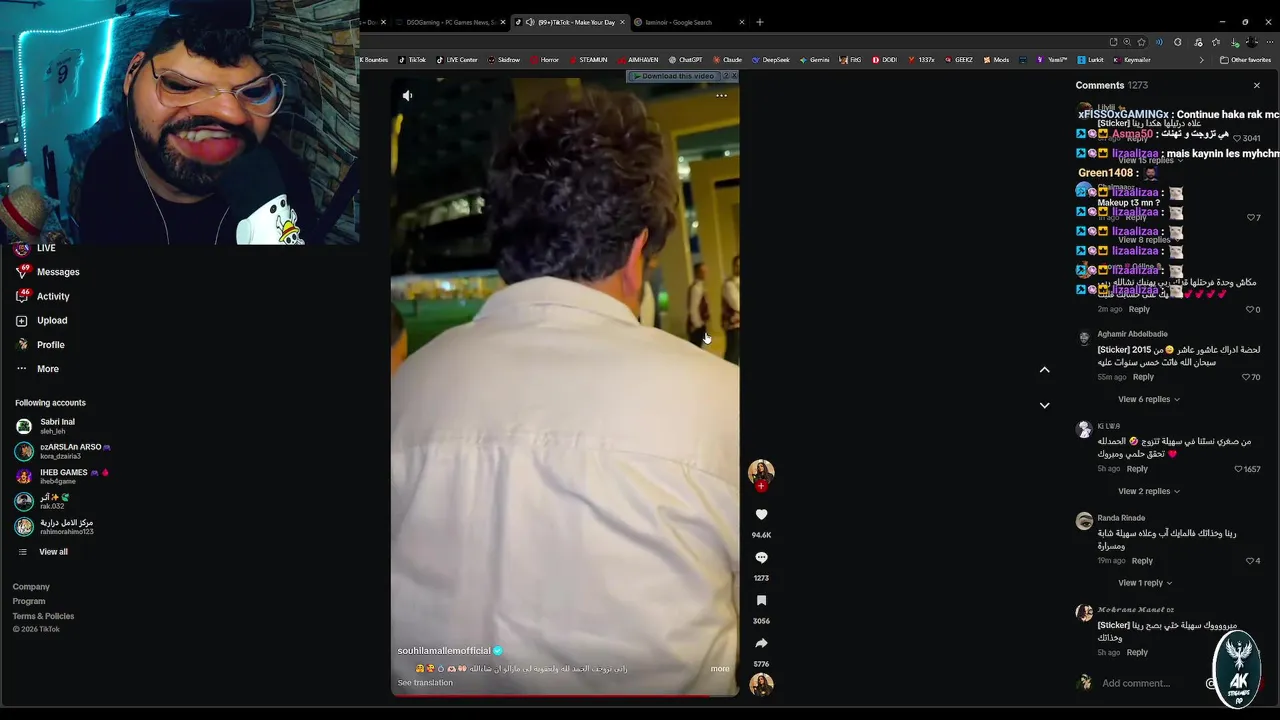Open the ChatGPT bookmark
The image size is (1280, 720).
685,60
